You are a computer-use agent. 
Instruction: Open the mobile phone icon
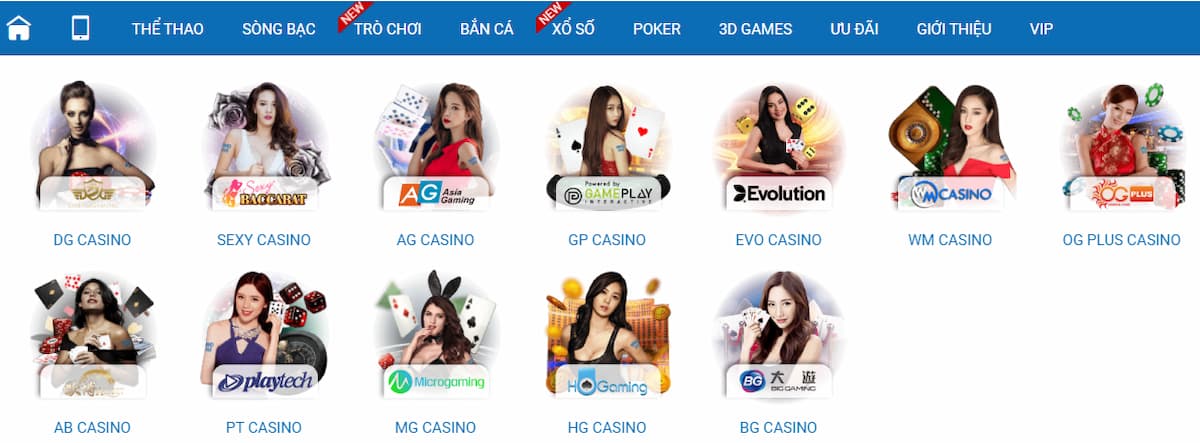tap(80, 28)
